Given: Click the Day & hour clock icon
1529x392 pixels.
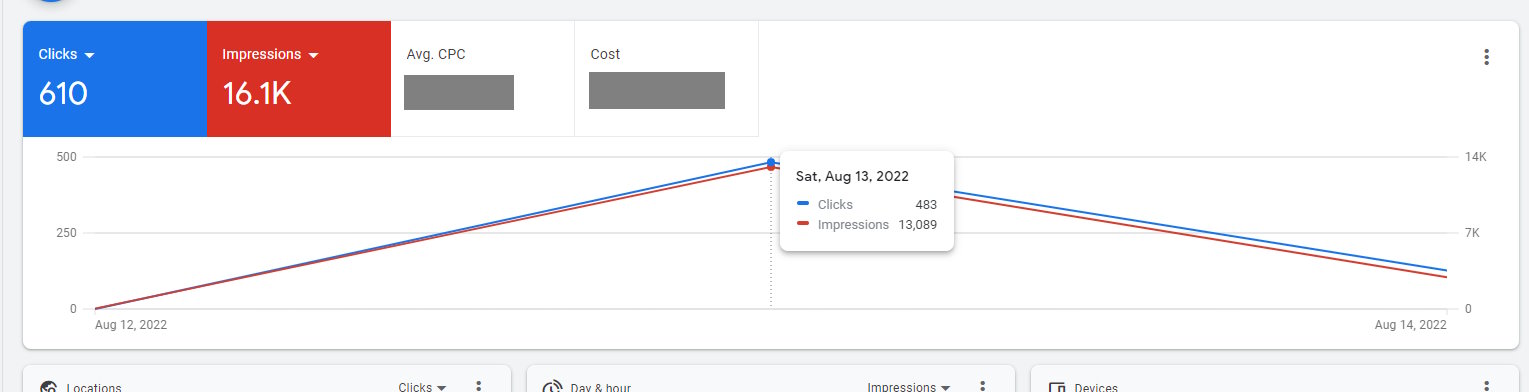Looking at the screenshot, I should click(x=551, y=387).
